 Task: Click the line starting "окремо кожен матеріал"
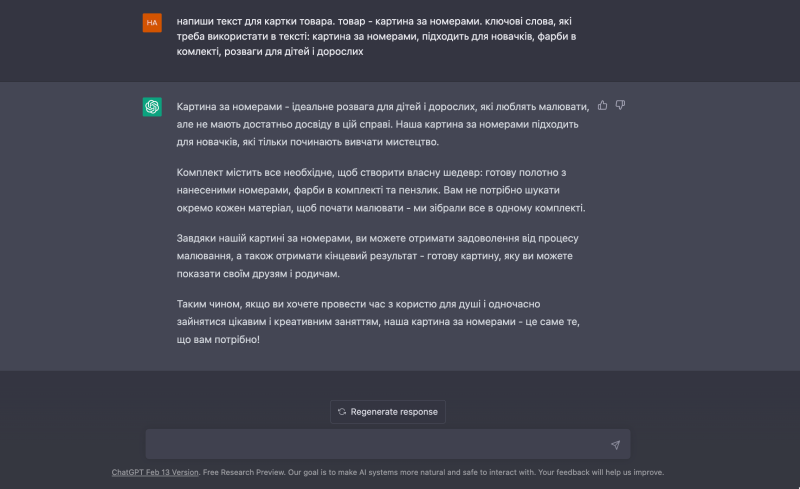[x=381, y=208]
